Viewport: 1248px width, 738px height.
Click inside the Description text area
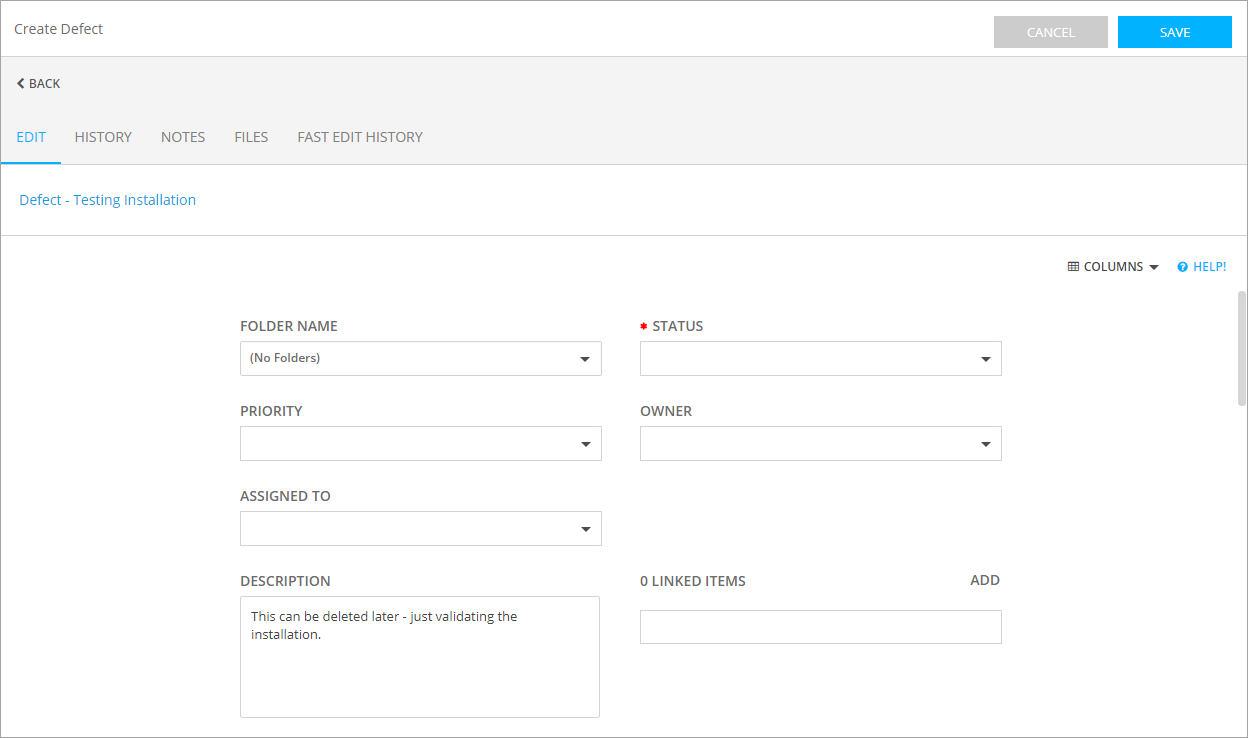point(420,670)
